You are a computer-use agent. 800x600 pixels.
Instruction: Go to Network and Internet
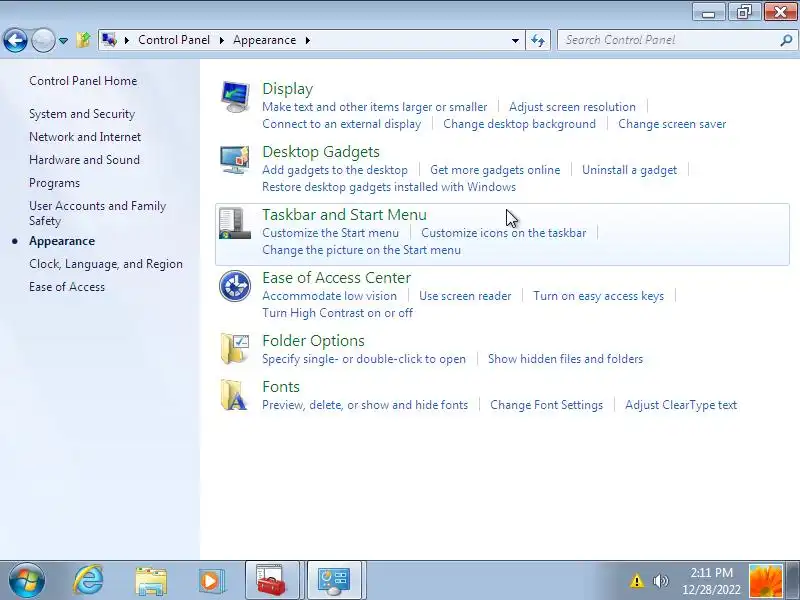point(85,137)
